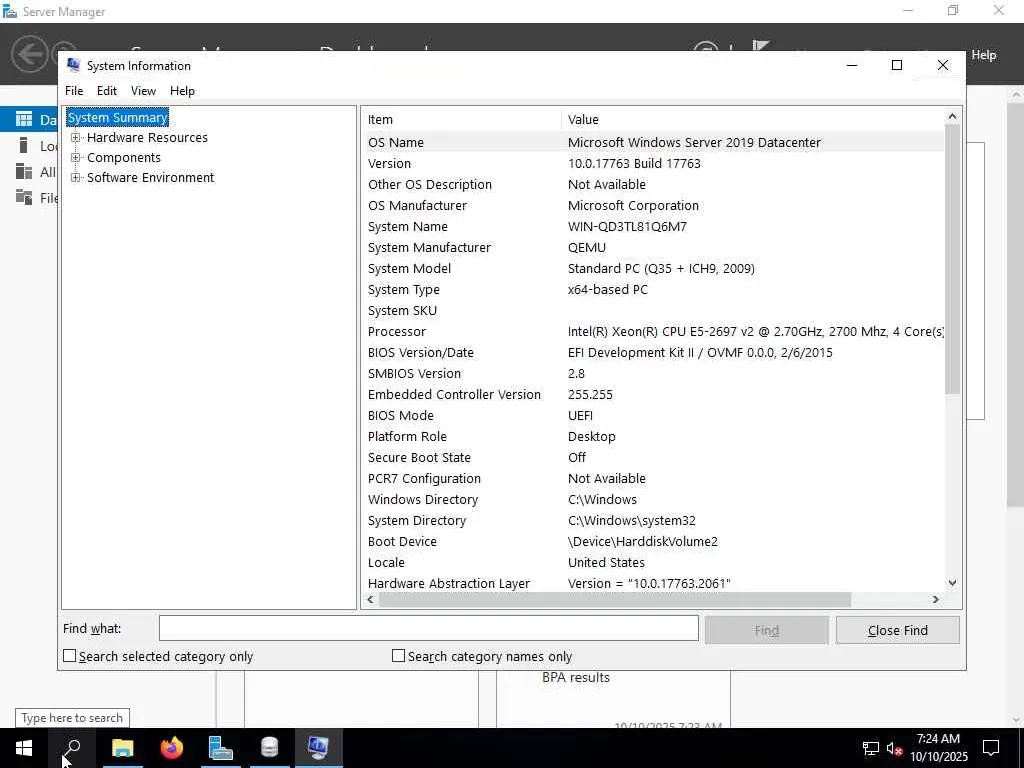The image size is (1024, 768).
Task: Open the database disk taskbar icon
Action: coord(269,748)
